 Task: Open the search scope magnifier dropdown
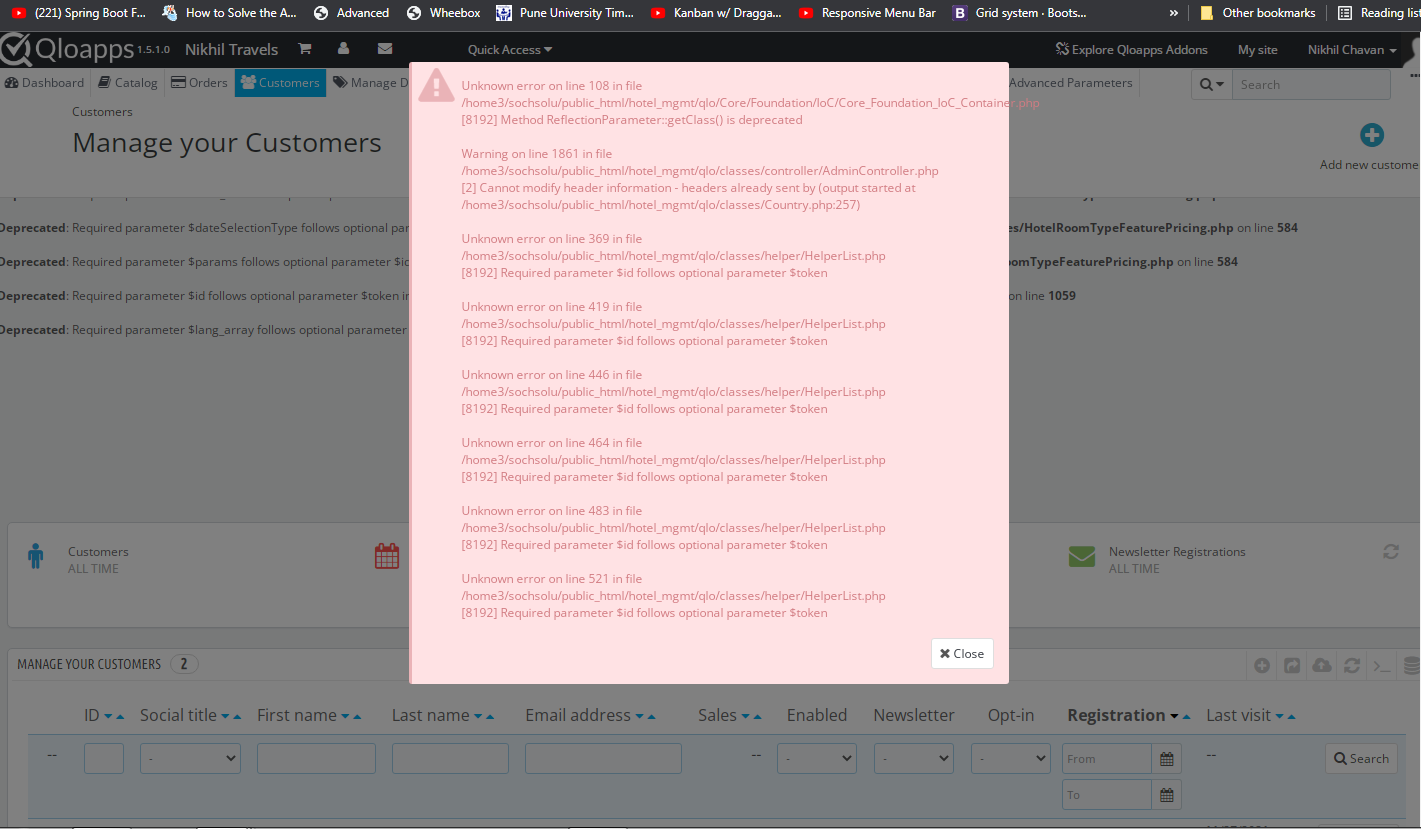tap(1212, 85)
